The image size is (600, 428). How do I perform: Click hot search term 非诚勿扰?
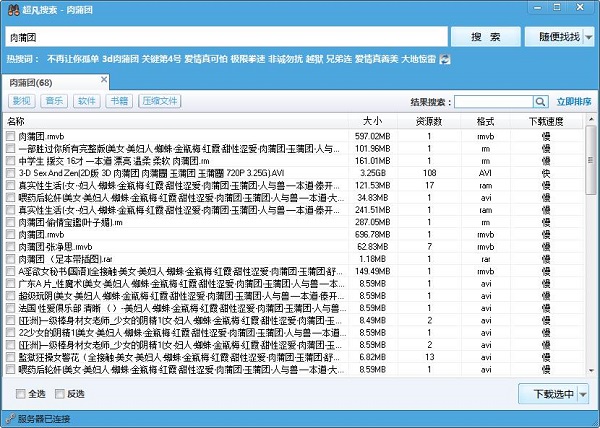(x=285, y=59)
